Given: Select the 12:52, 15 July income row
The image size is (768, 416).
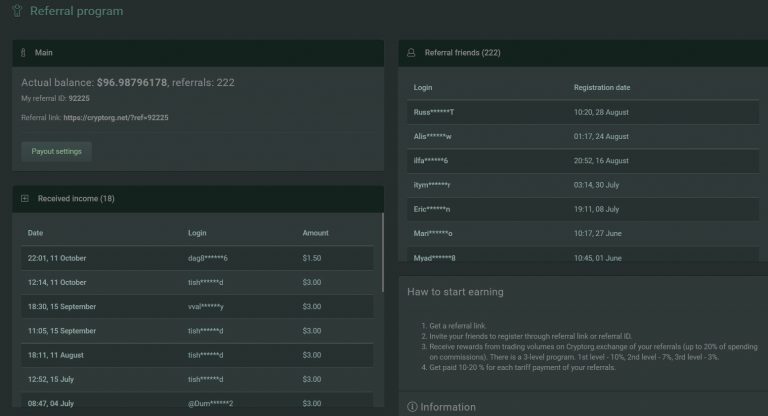Looking at the screenshot, I should (197, 379).
